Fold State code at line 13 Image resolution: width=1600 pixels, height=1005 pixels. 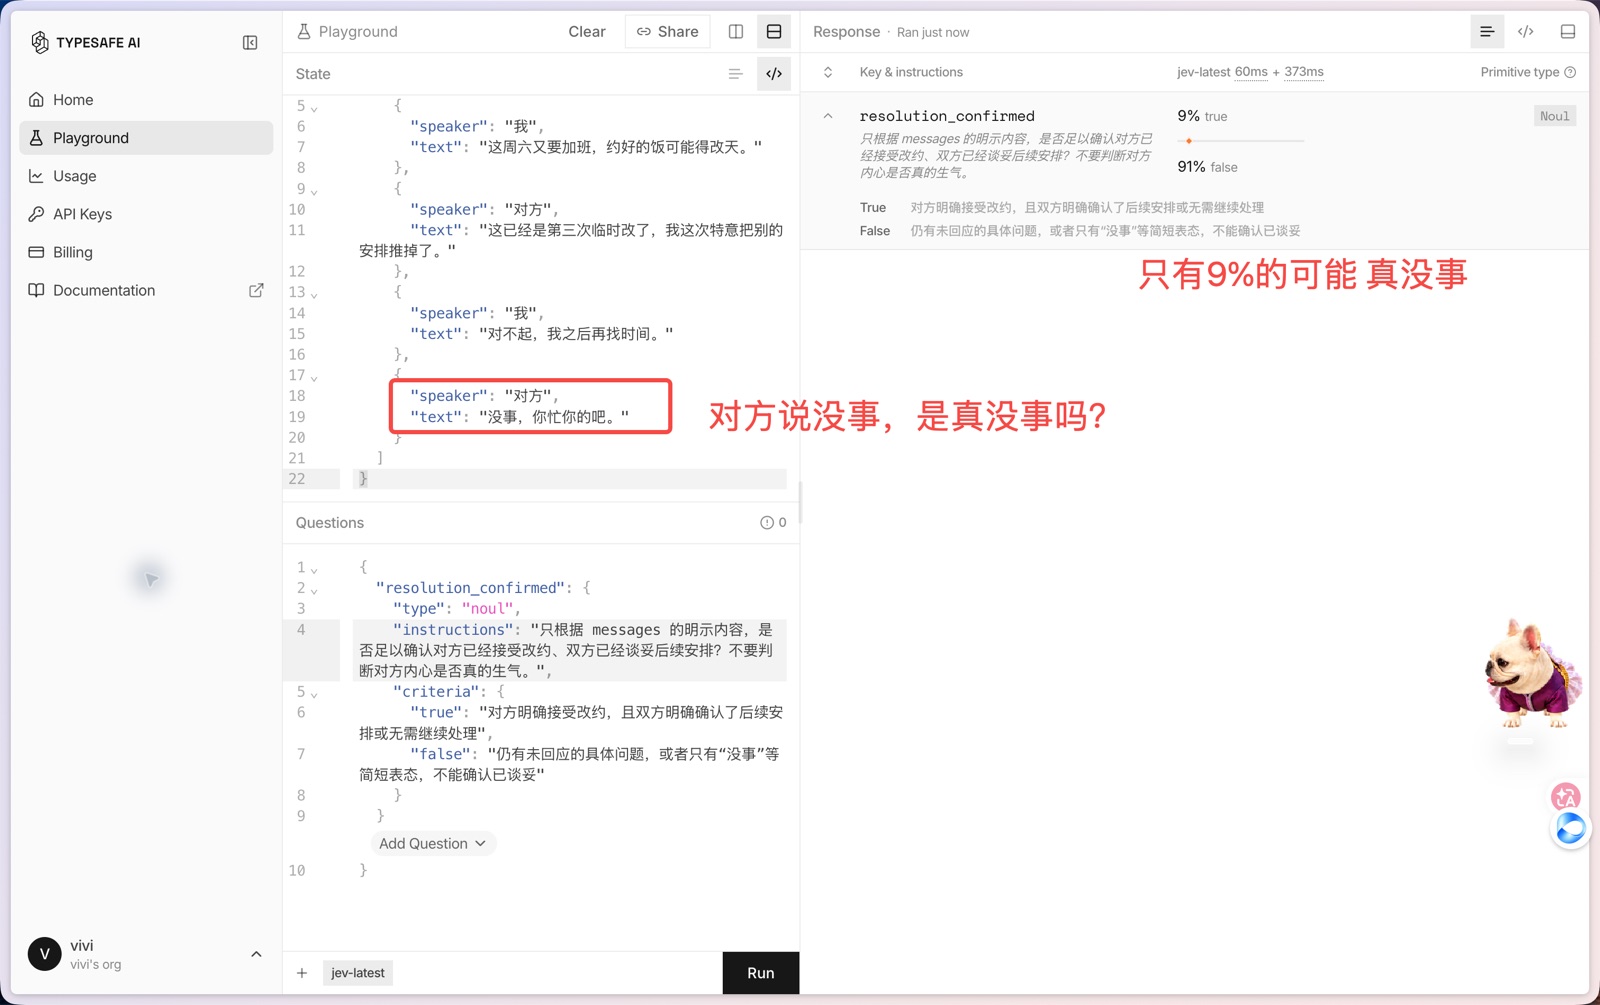[x=314, y=295]
